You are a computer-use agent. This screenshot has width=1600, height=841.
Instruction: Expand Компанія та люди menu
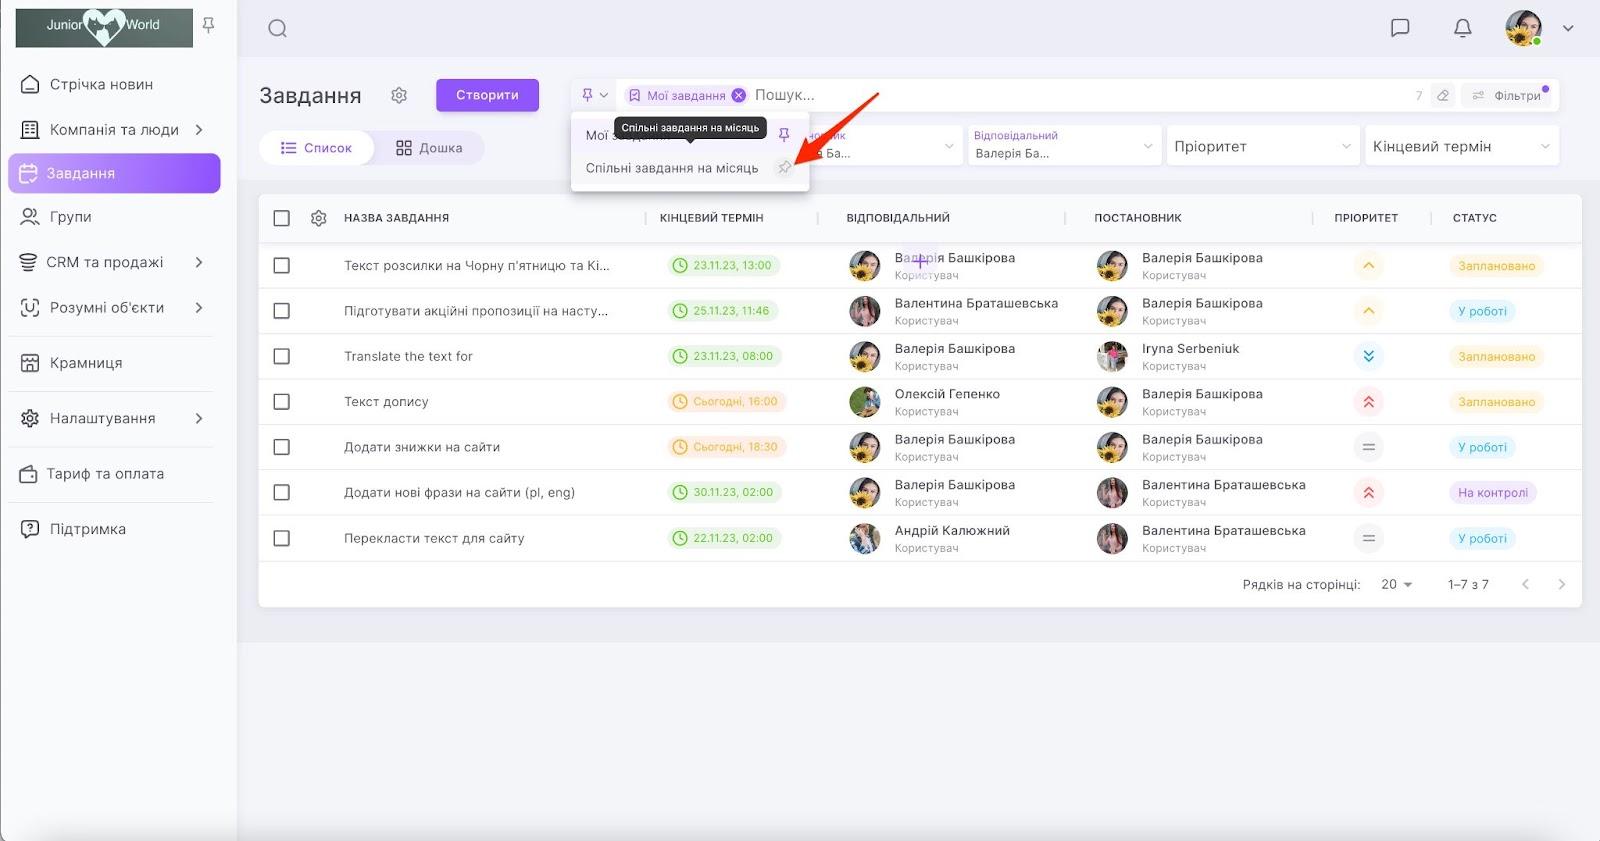tap(114, 129)
